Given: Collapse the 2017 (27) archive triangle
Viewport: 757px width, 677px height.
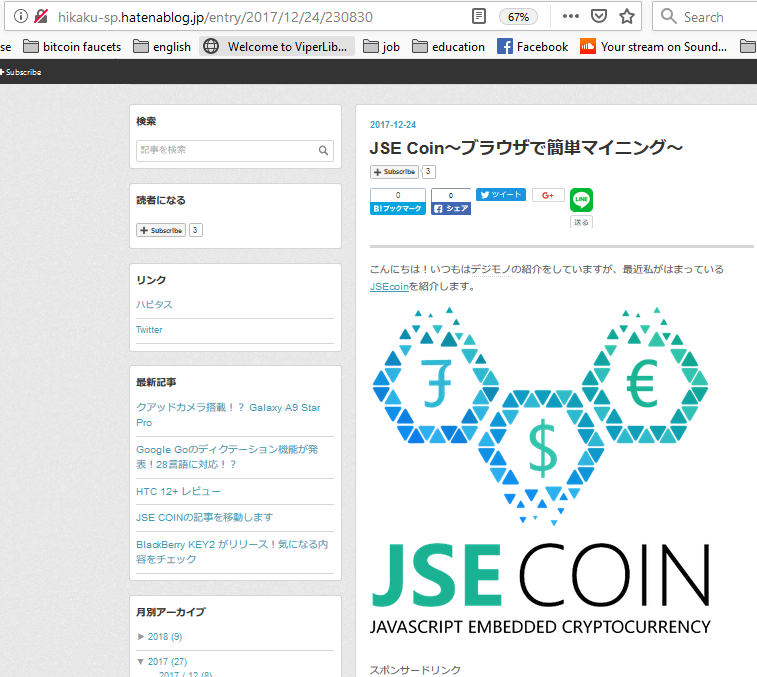Looking at the screenshot, I should pyautogui.click(x=140, y=662).
